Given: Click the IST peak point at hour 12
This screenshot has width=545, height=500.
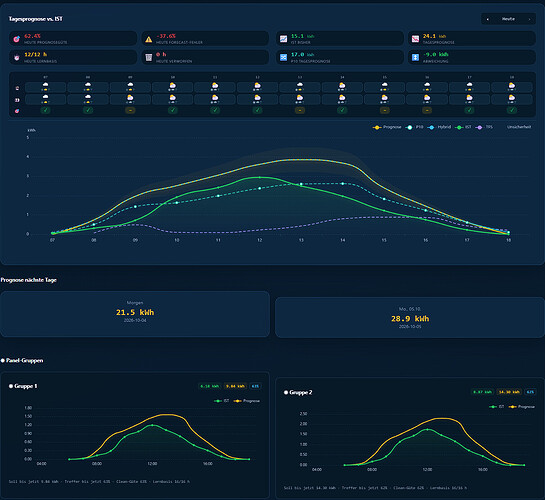Looking at the screenshot, I should point(260,178).
